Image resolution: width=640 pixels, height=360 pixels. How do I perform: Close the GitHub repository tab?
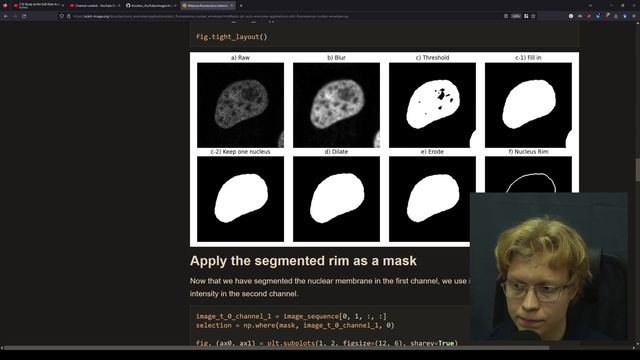click(175, 6)
